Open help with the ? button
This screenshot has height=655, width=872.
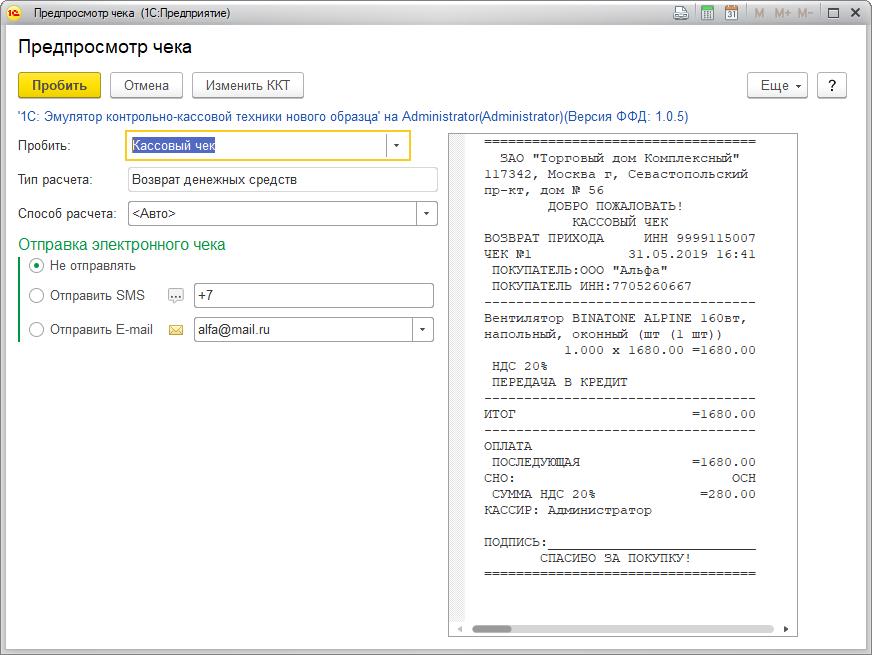pyautogui.click(x=832, y=86)
